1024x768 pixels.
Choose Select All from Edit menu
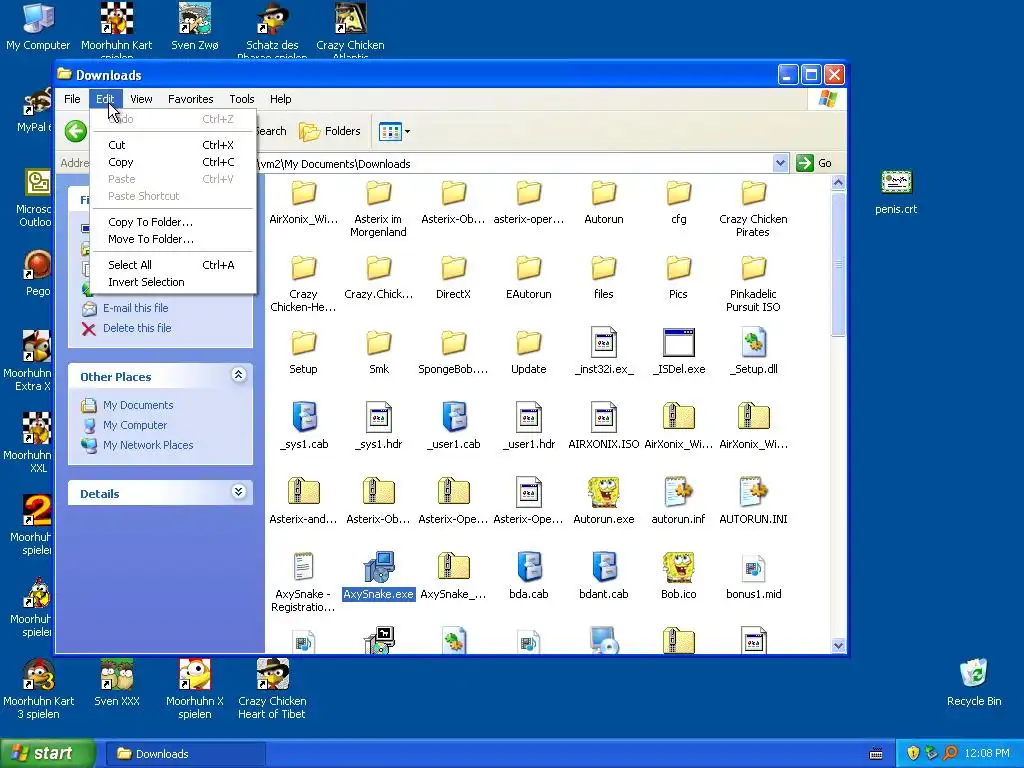pyautogui.click(x=172, y=265)
